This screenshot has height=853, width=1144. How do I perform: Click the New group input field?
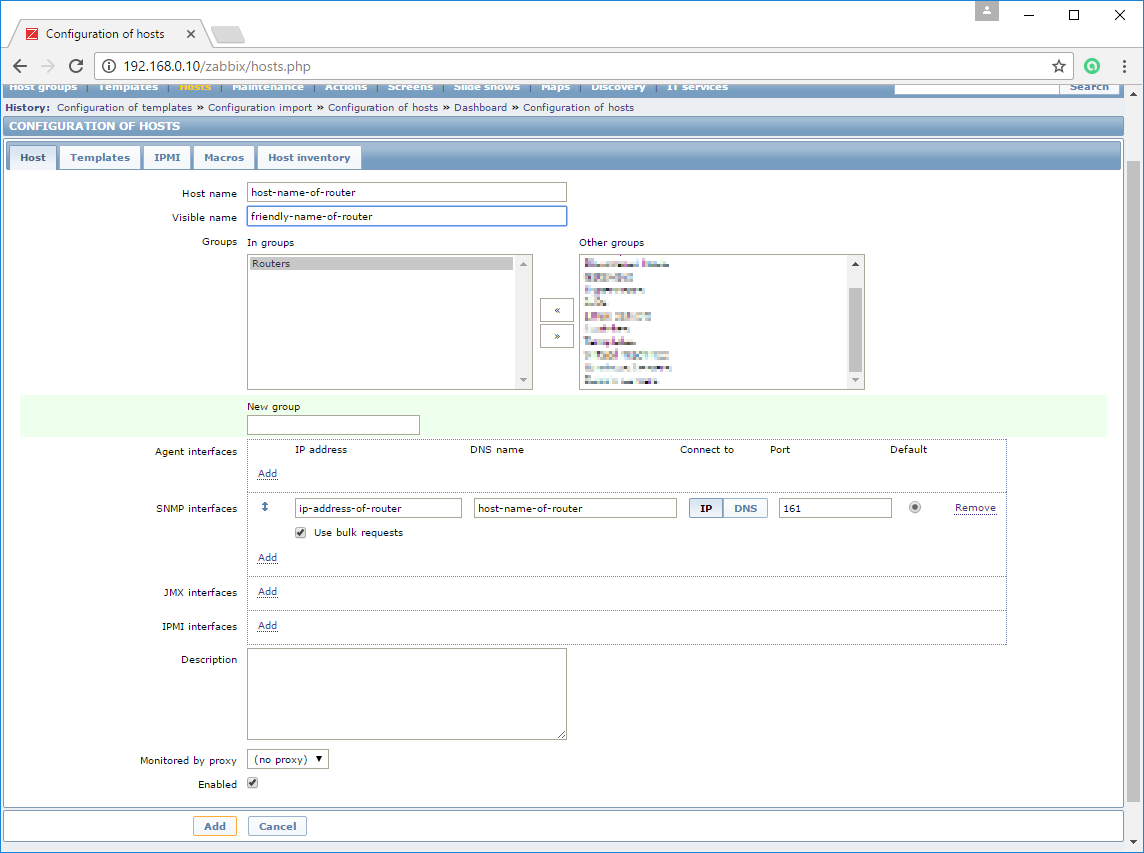pos(333,425)
